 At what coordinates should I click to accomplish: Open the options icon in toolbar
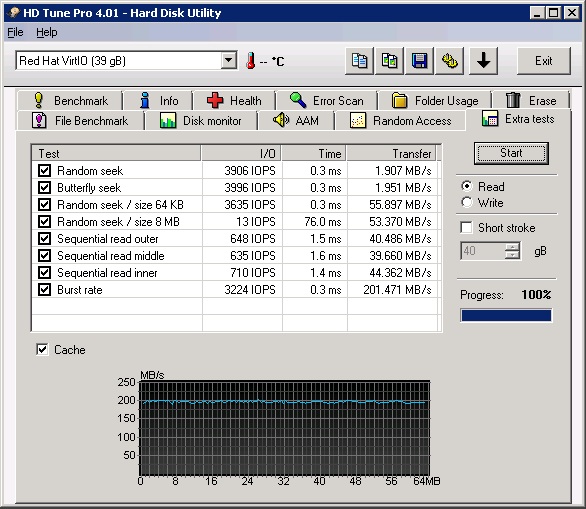[x=450, y=61]
